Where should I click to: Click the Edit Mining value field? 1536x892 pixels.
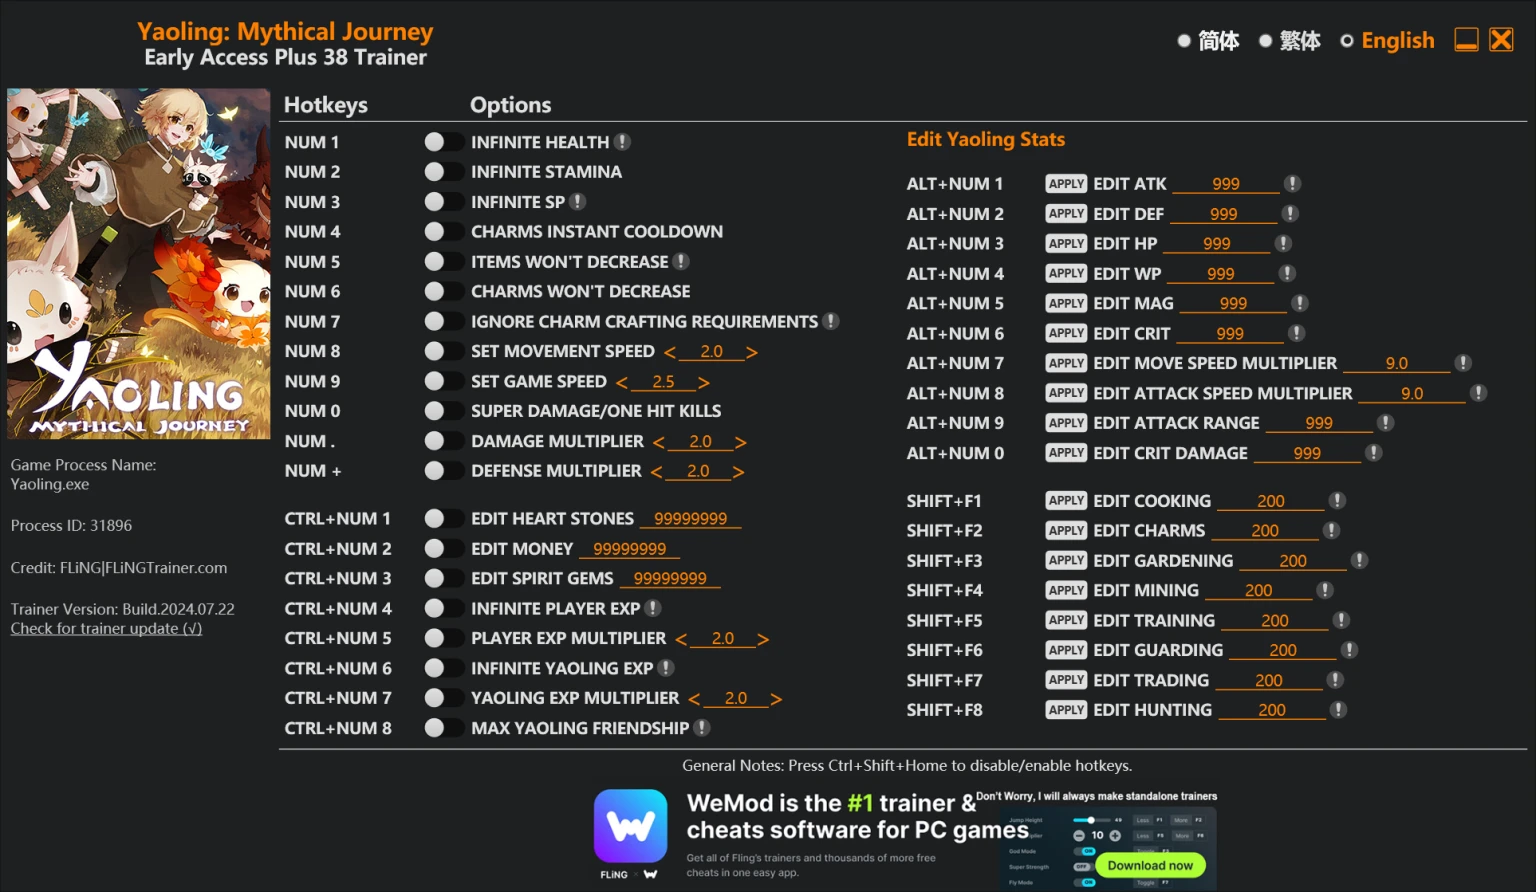[x=1259, y=591]
